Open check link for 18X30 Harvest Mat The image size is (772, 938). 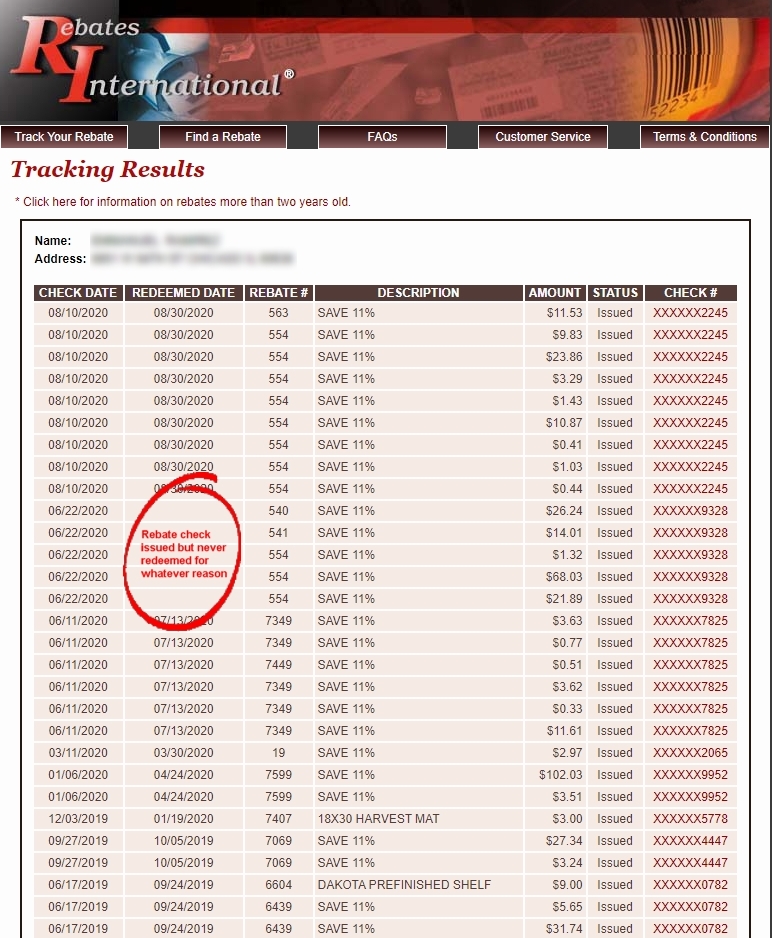coord(690,819)
